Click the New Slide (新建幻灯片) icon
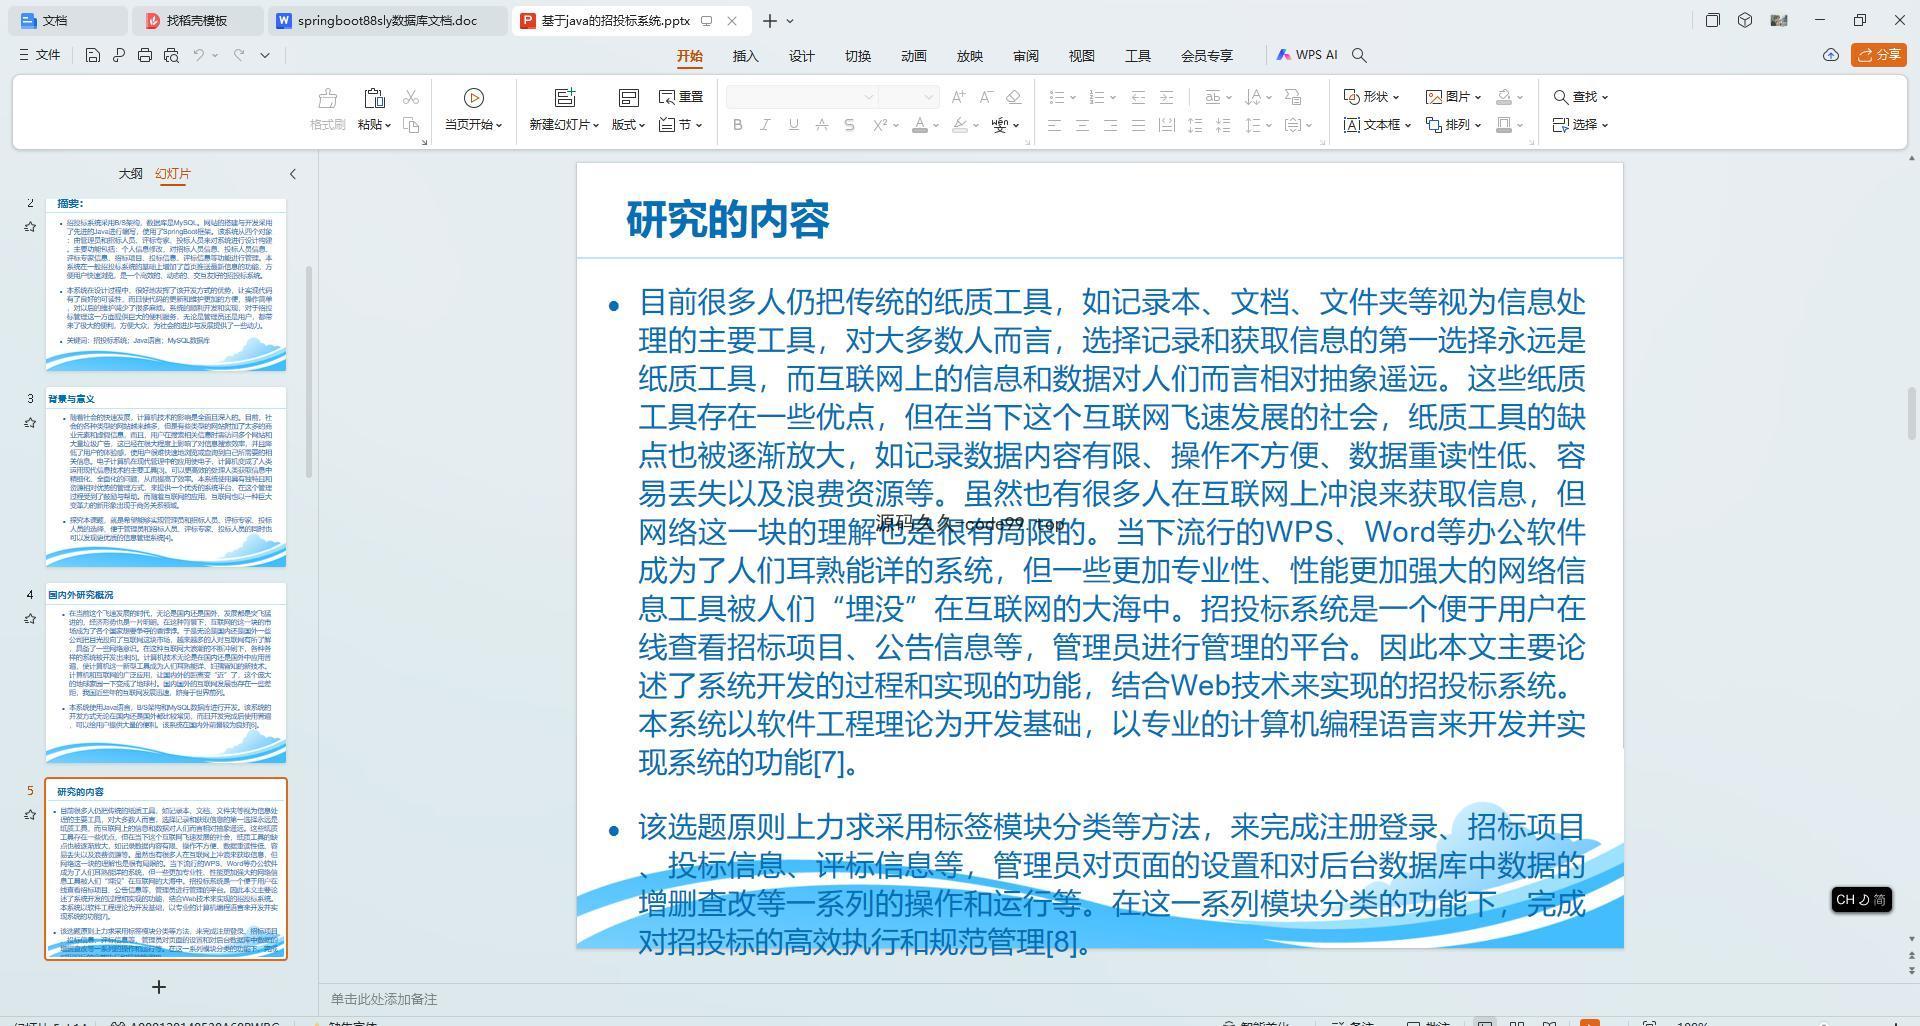This screenshot has height=1026, width=1920. (x=565, y=98)
